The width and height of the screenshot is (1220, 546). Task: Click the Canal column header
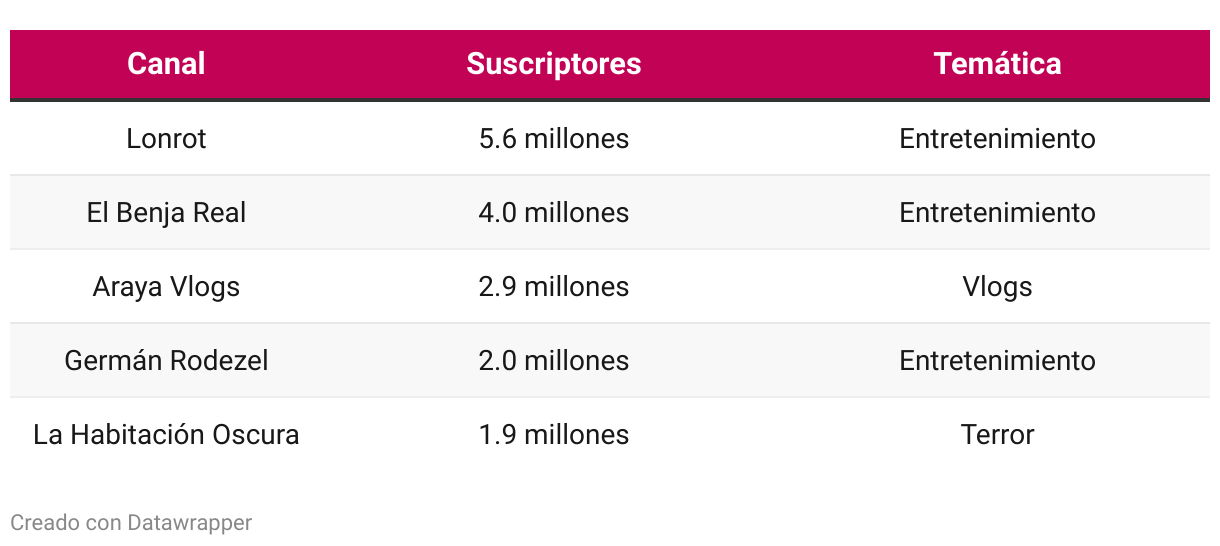[x=166, y=64]
